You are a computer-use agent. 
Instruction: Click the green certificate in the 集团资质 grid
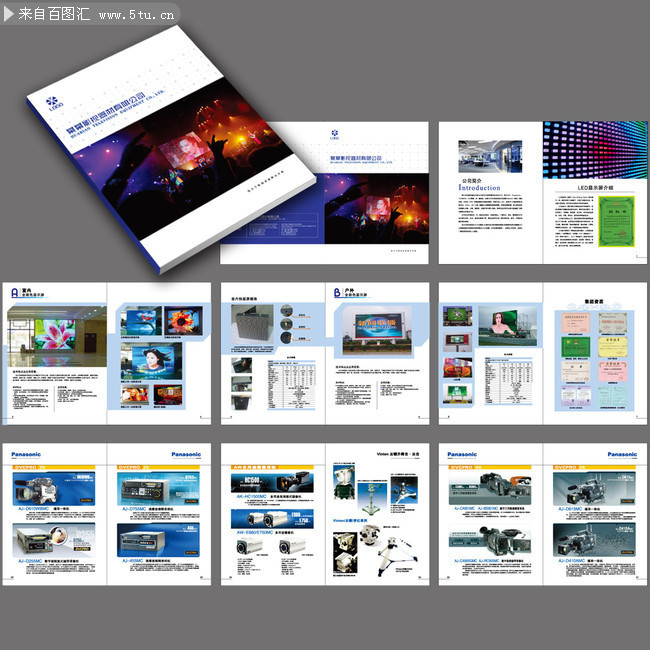pyautogui.click(x=575, y=347)
